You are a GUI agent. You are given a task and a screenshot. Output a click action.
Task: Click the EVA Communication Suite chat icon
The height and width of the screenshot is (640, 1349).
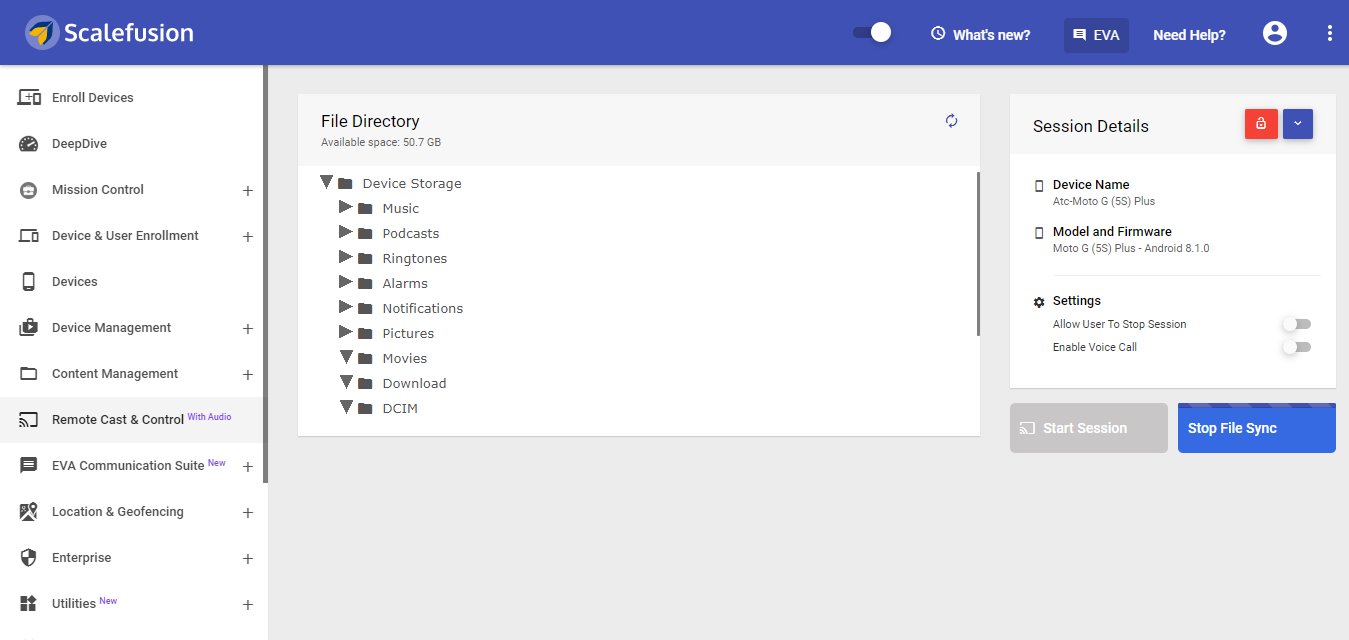tap(29, 466)
